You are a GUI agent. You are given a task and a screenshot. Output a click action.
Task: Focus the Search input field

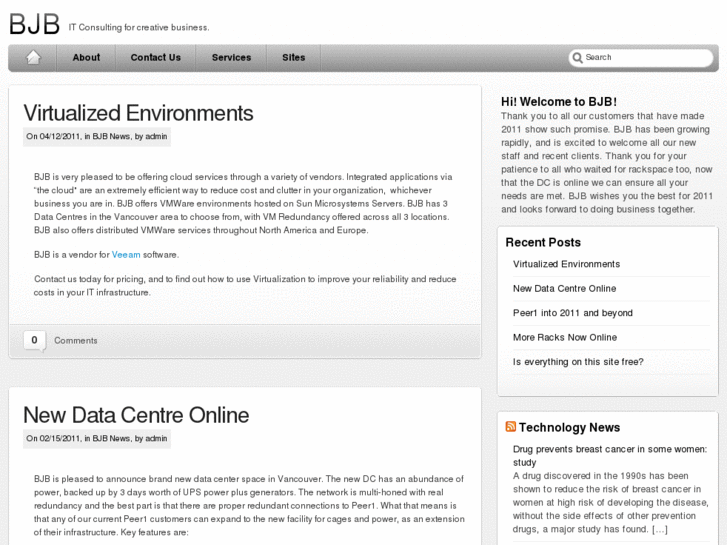point(641,58)
